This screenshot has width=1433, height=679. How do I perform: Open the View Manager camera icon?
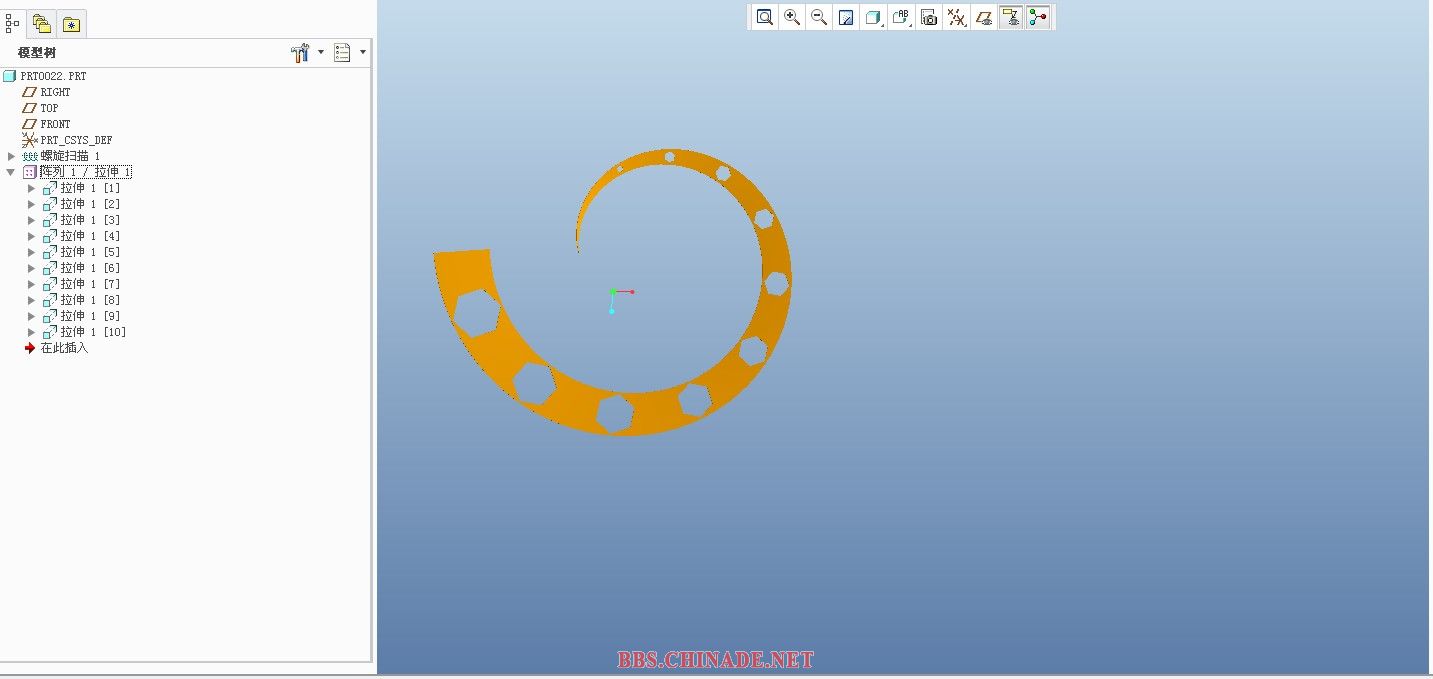929,17
